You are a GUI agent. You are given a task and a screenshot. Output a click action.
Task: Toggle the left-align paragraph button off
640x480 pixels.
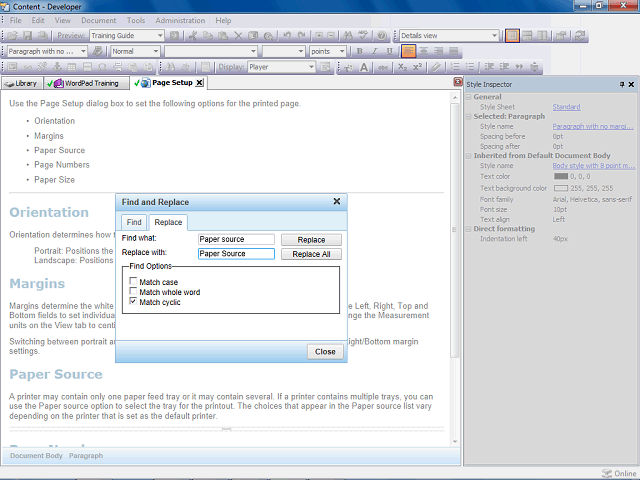[408, 51]
